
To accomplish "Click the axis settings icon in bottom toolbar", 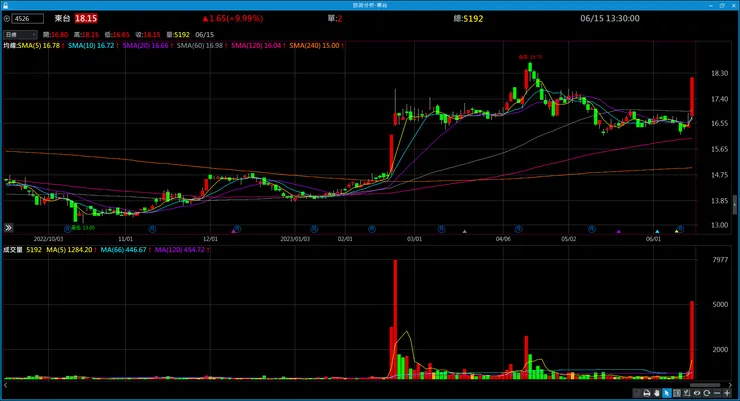I will click(x=687, y=393).
